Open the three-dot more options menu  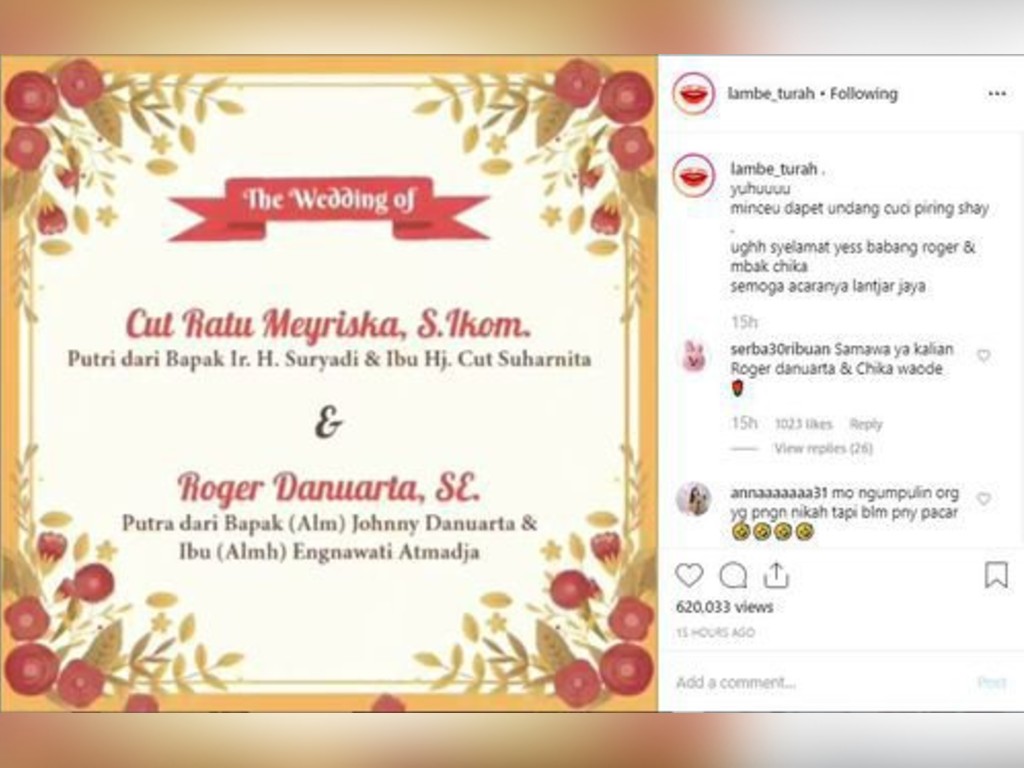pyautogui.click(x=997, y=94)
